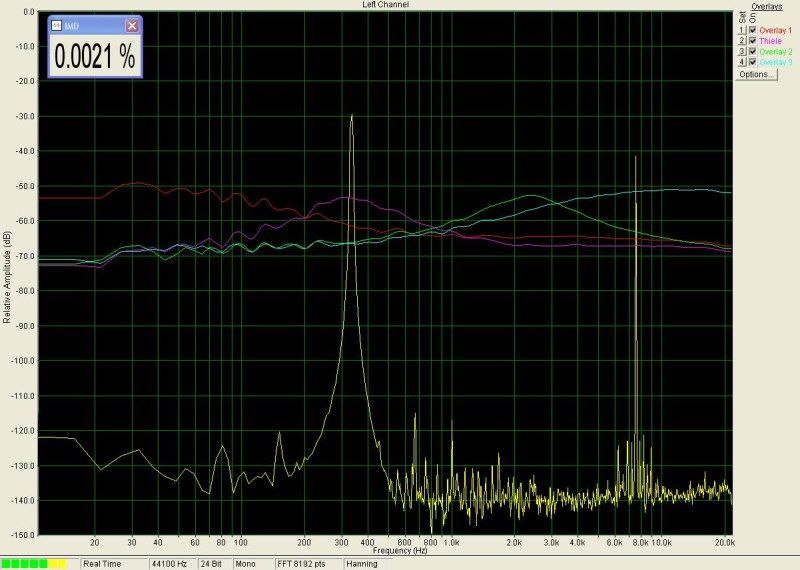The image size is (800, 570).
Task: Click the Overlays heading
Action: click(767, 7)
